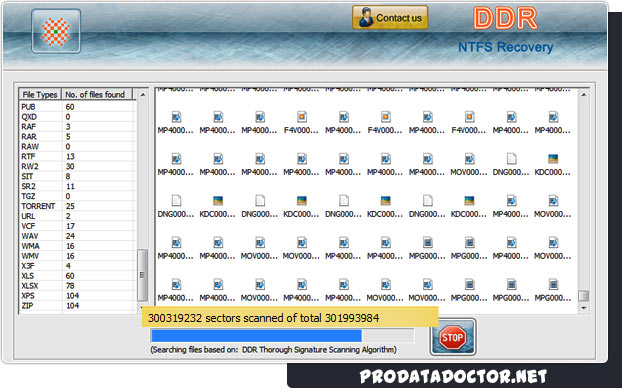The image size is (622, 388).
Task: Click file type list scrollbar up arrow
Action: coord(142,94)
